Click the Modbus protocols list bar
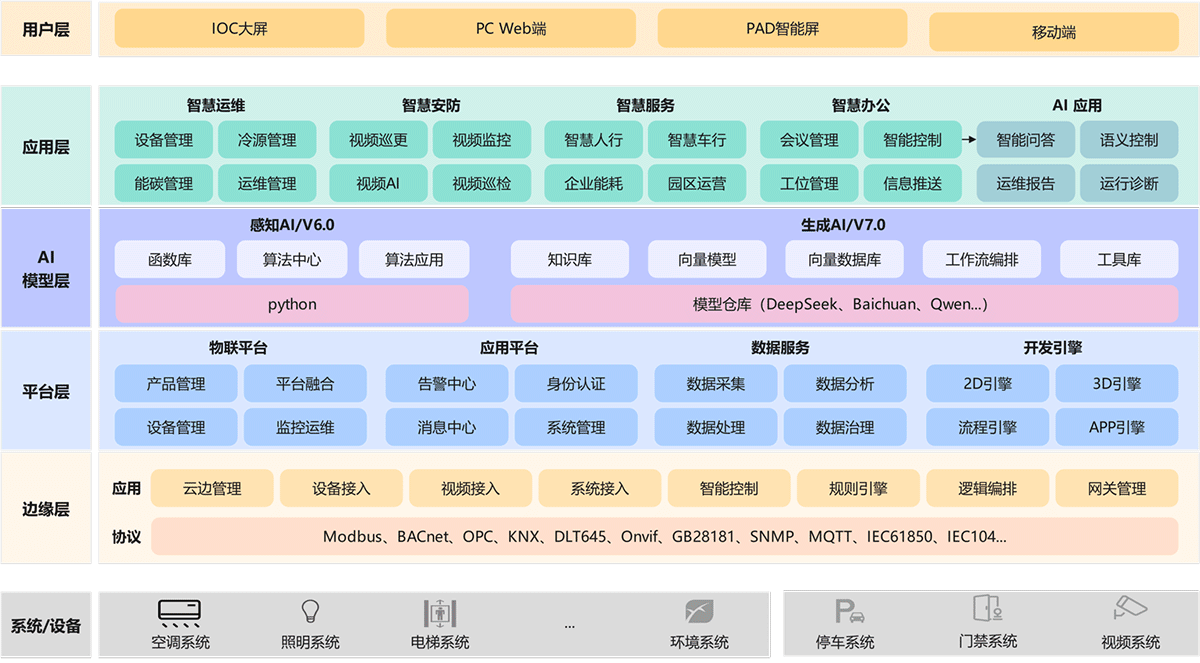Screen dimensions: 1200x663 664,537
